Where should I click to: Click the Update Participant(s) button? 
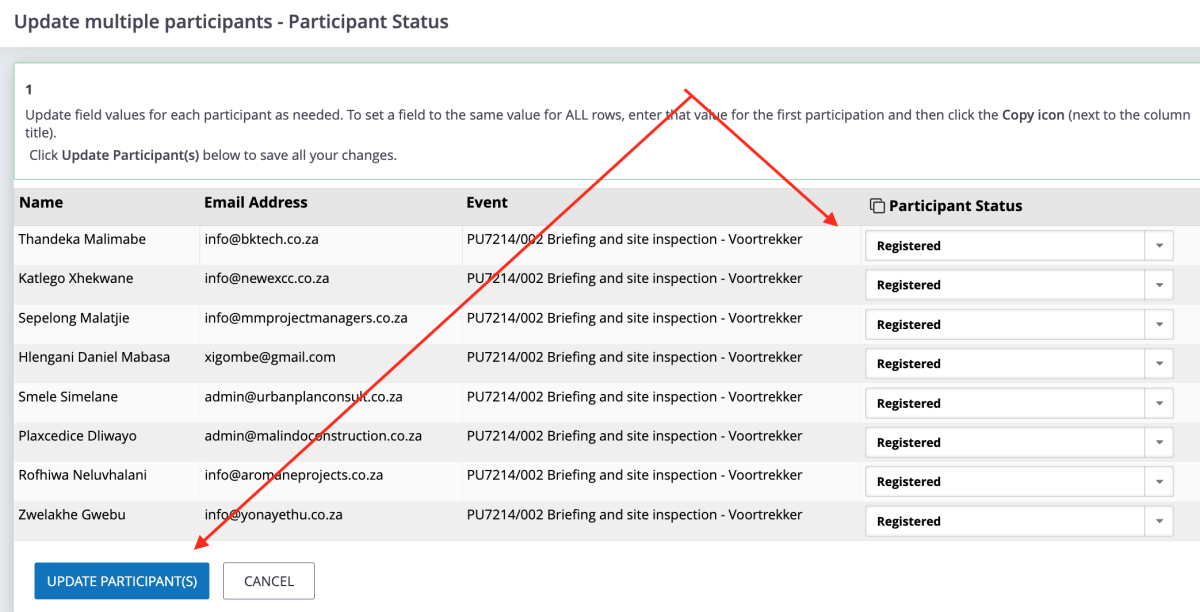[x=122, y=581]
